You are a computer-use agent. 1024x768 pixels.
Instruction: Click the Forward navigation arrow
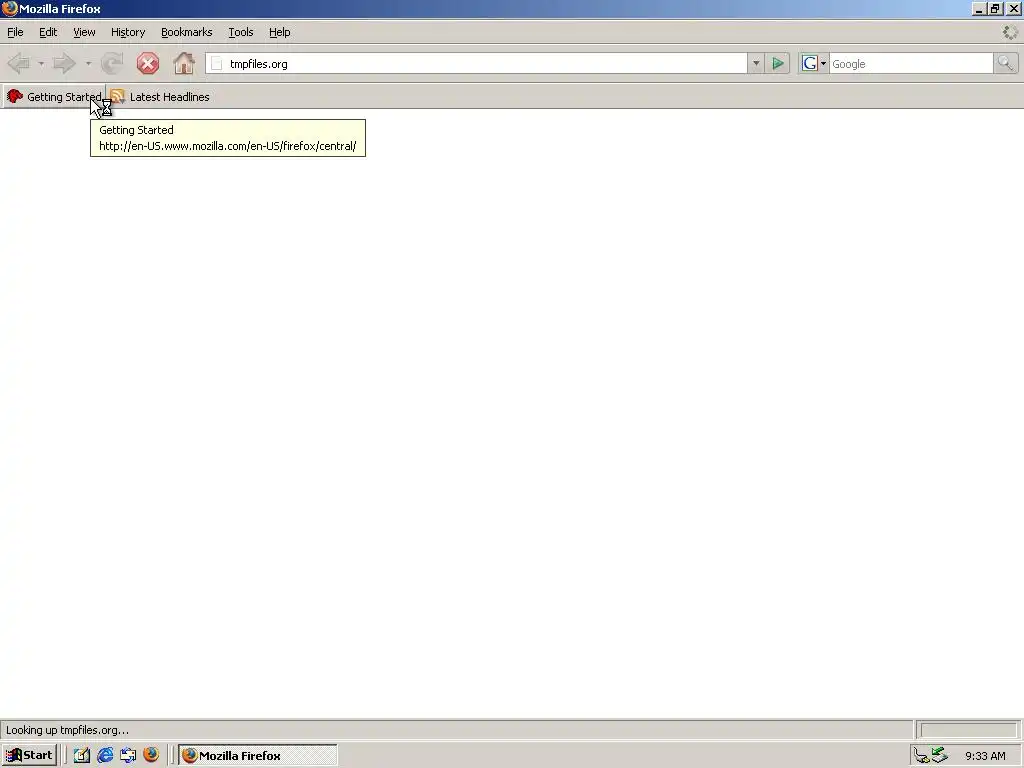click(64, 63)
